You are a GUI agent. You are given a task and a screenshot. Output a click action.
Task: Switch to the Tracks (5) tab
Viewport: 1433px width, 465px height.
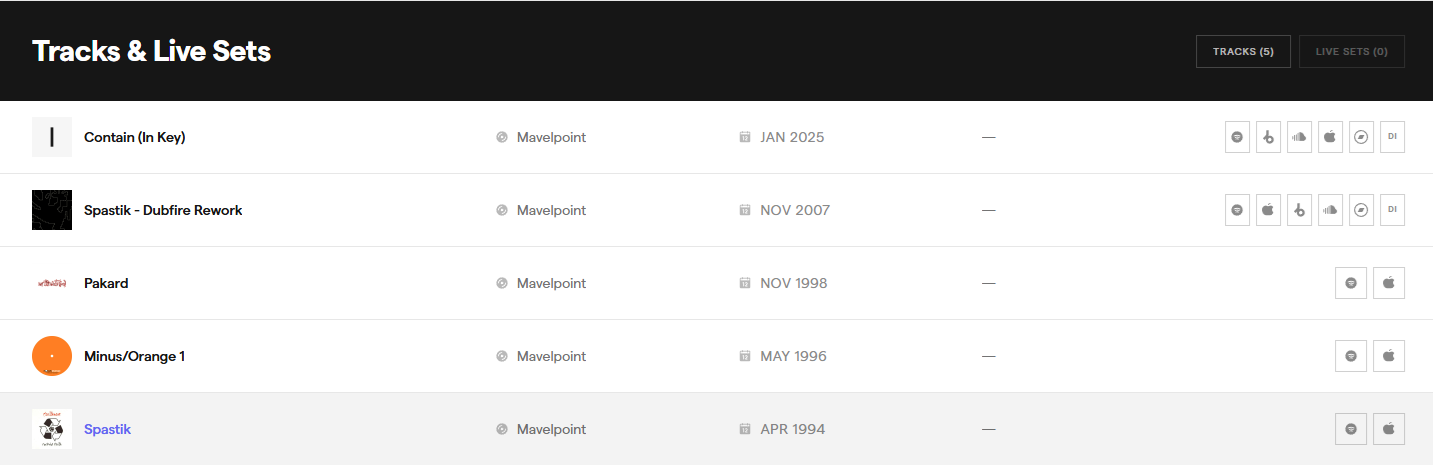[1243, 51]
